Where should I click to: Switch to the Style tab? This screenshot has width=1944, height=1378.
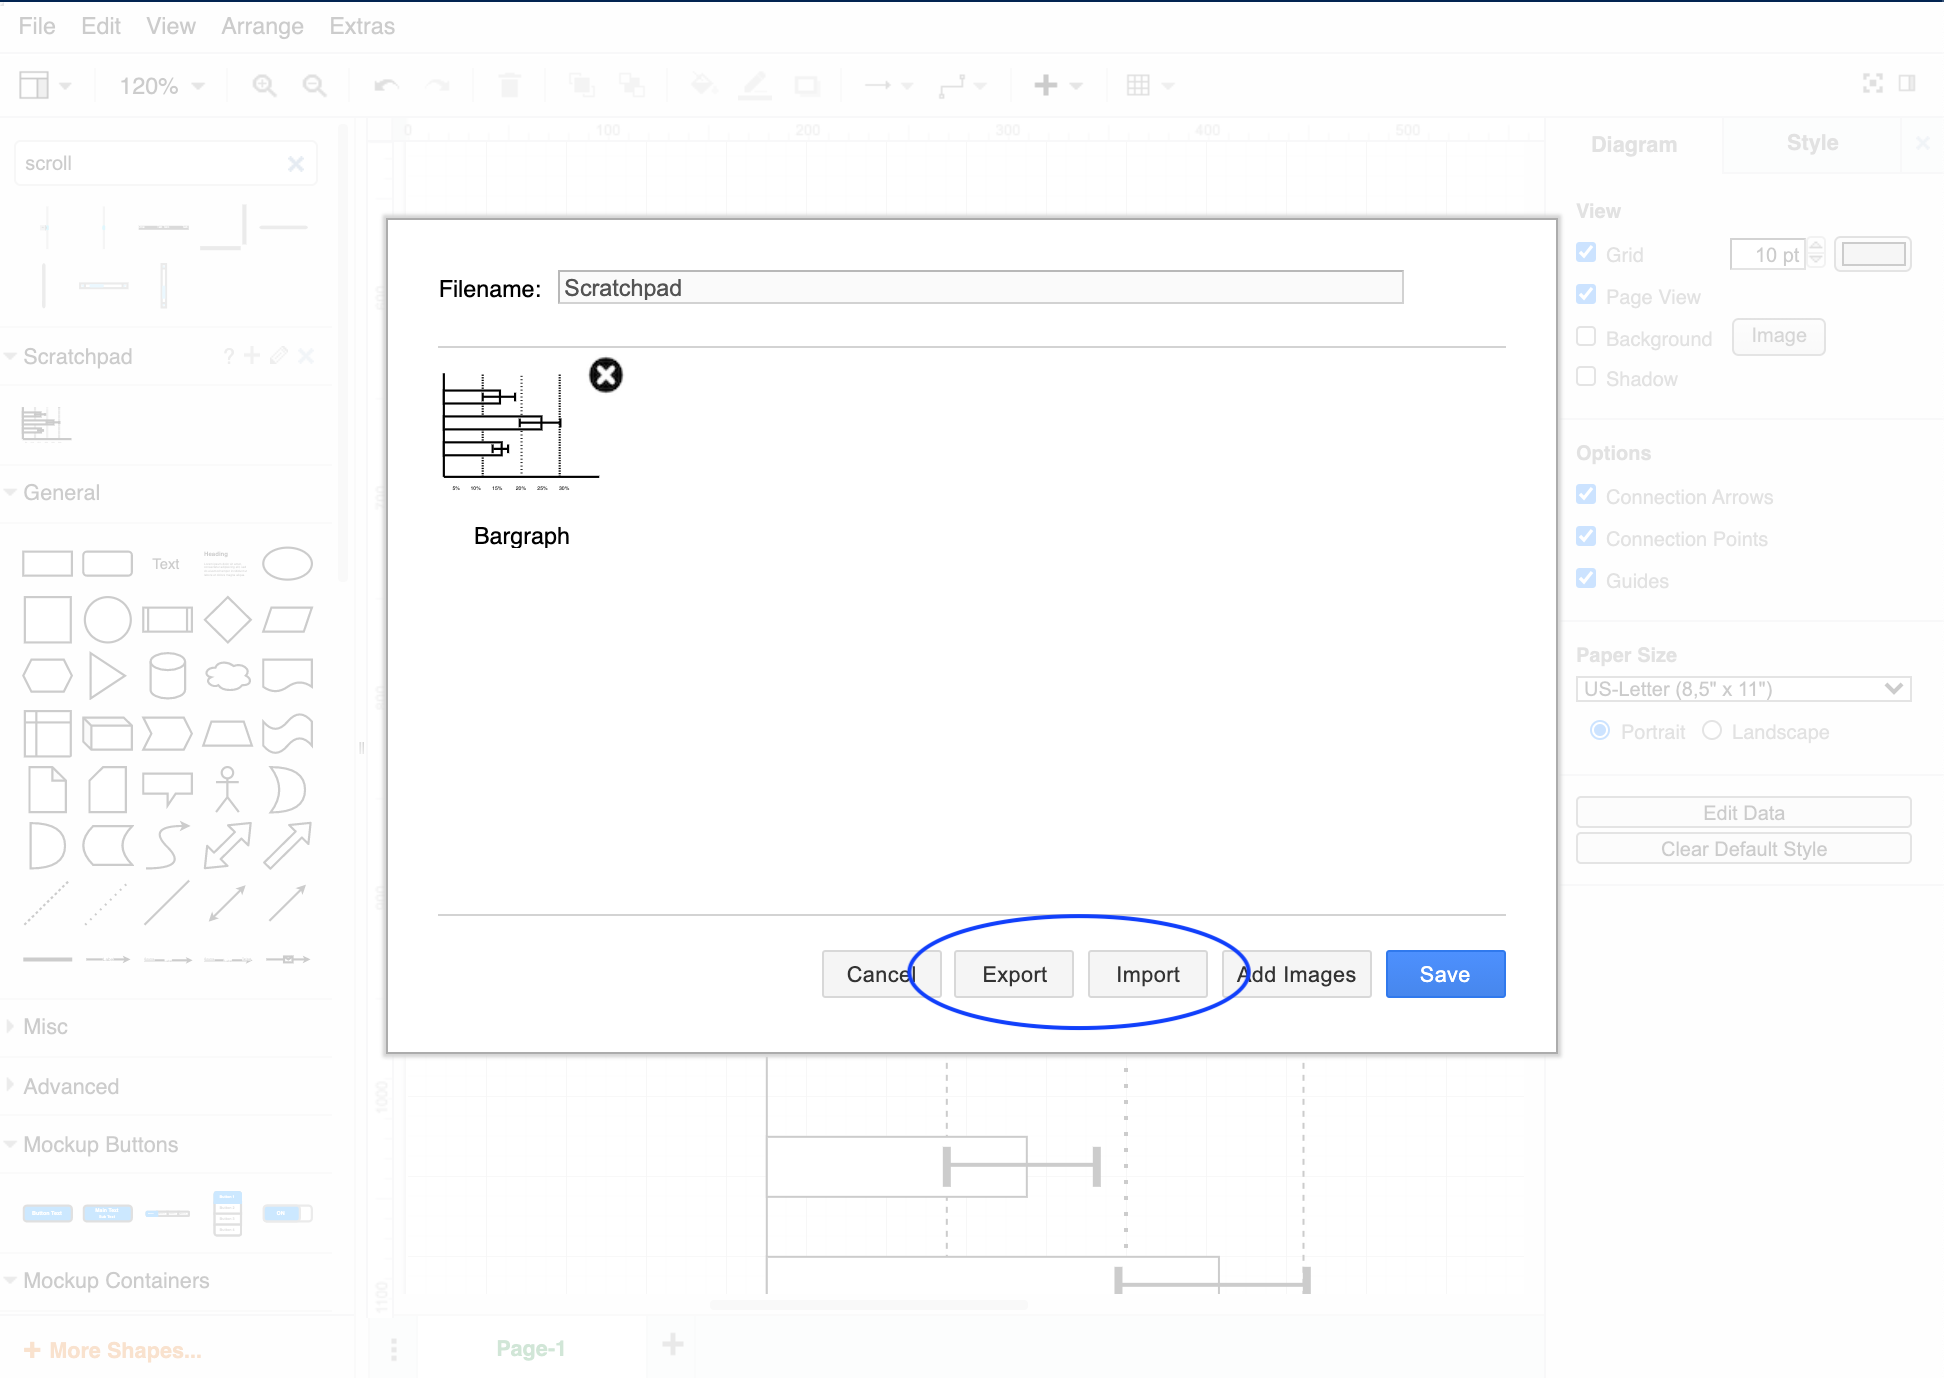coord(1812,143)
